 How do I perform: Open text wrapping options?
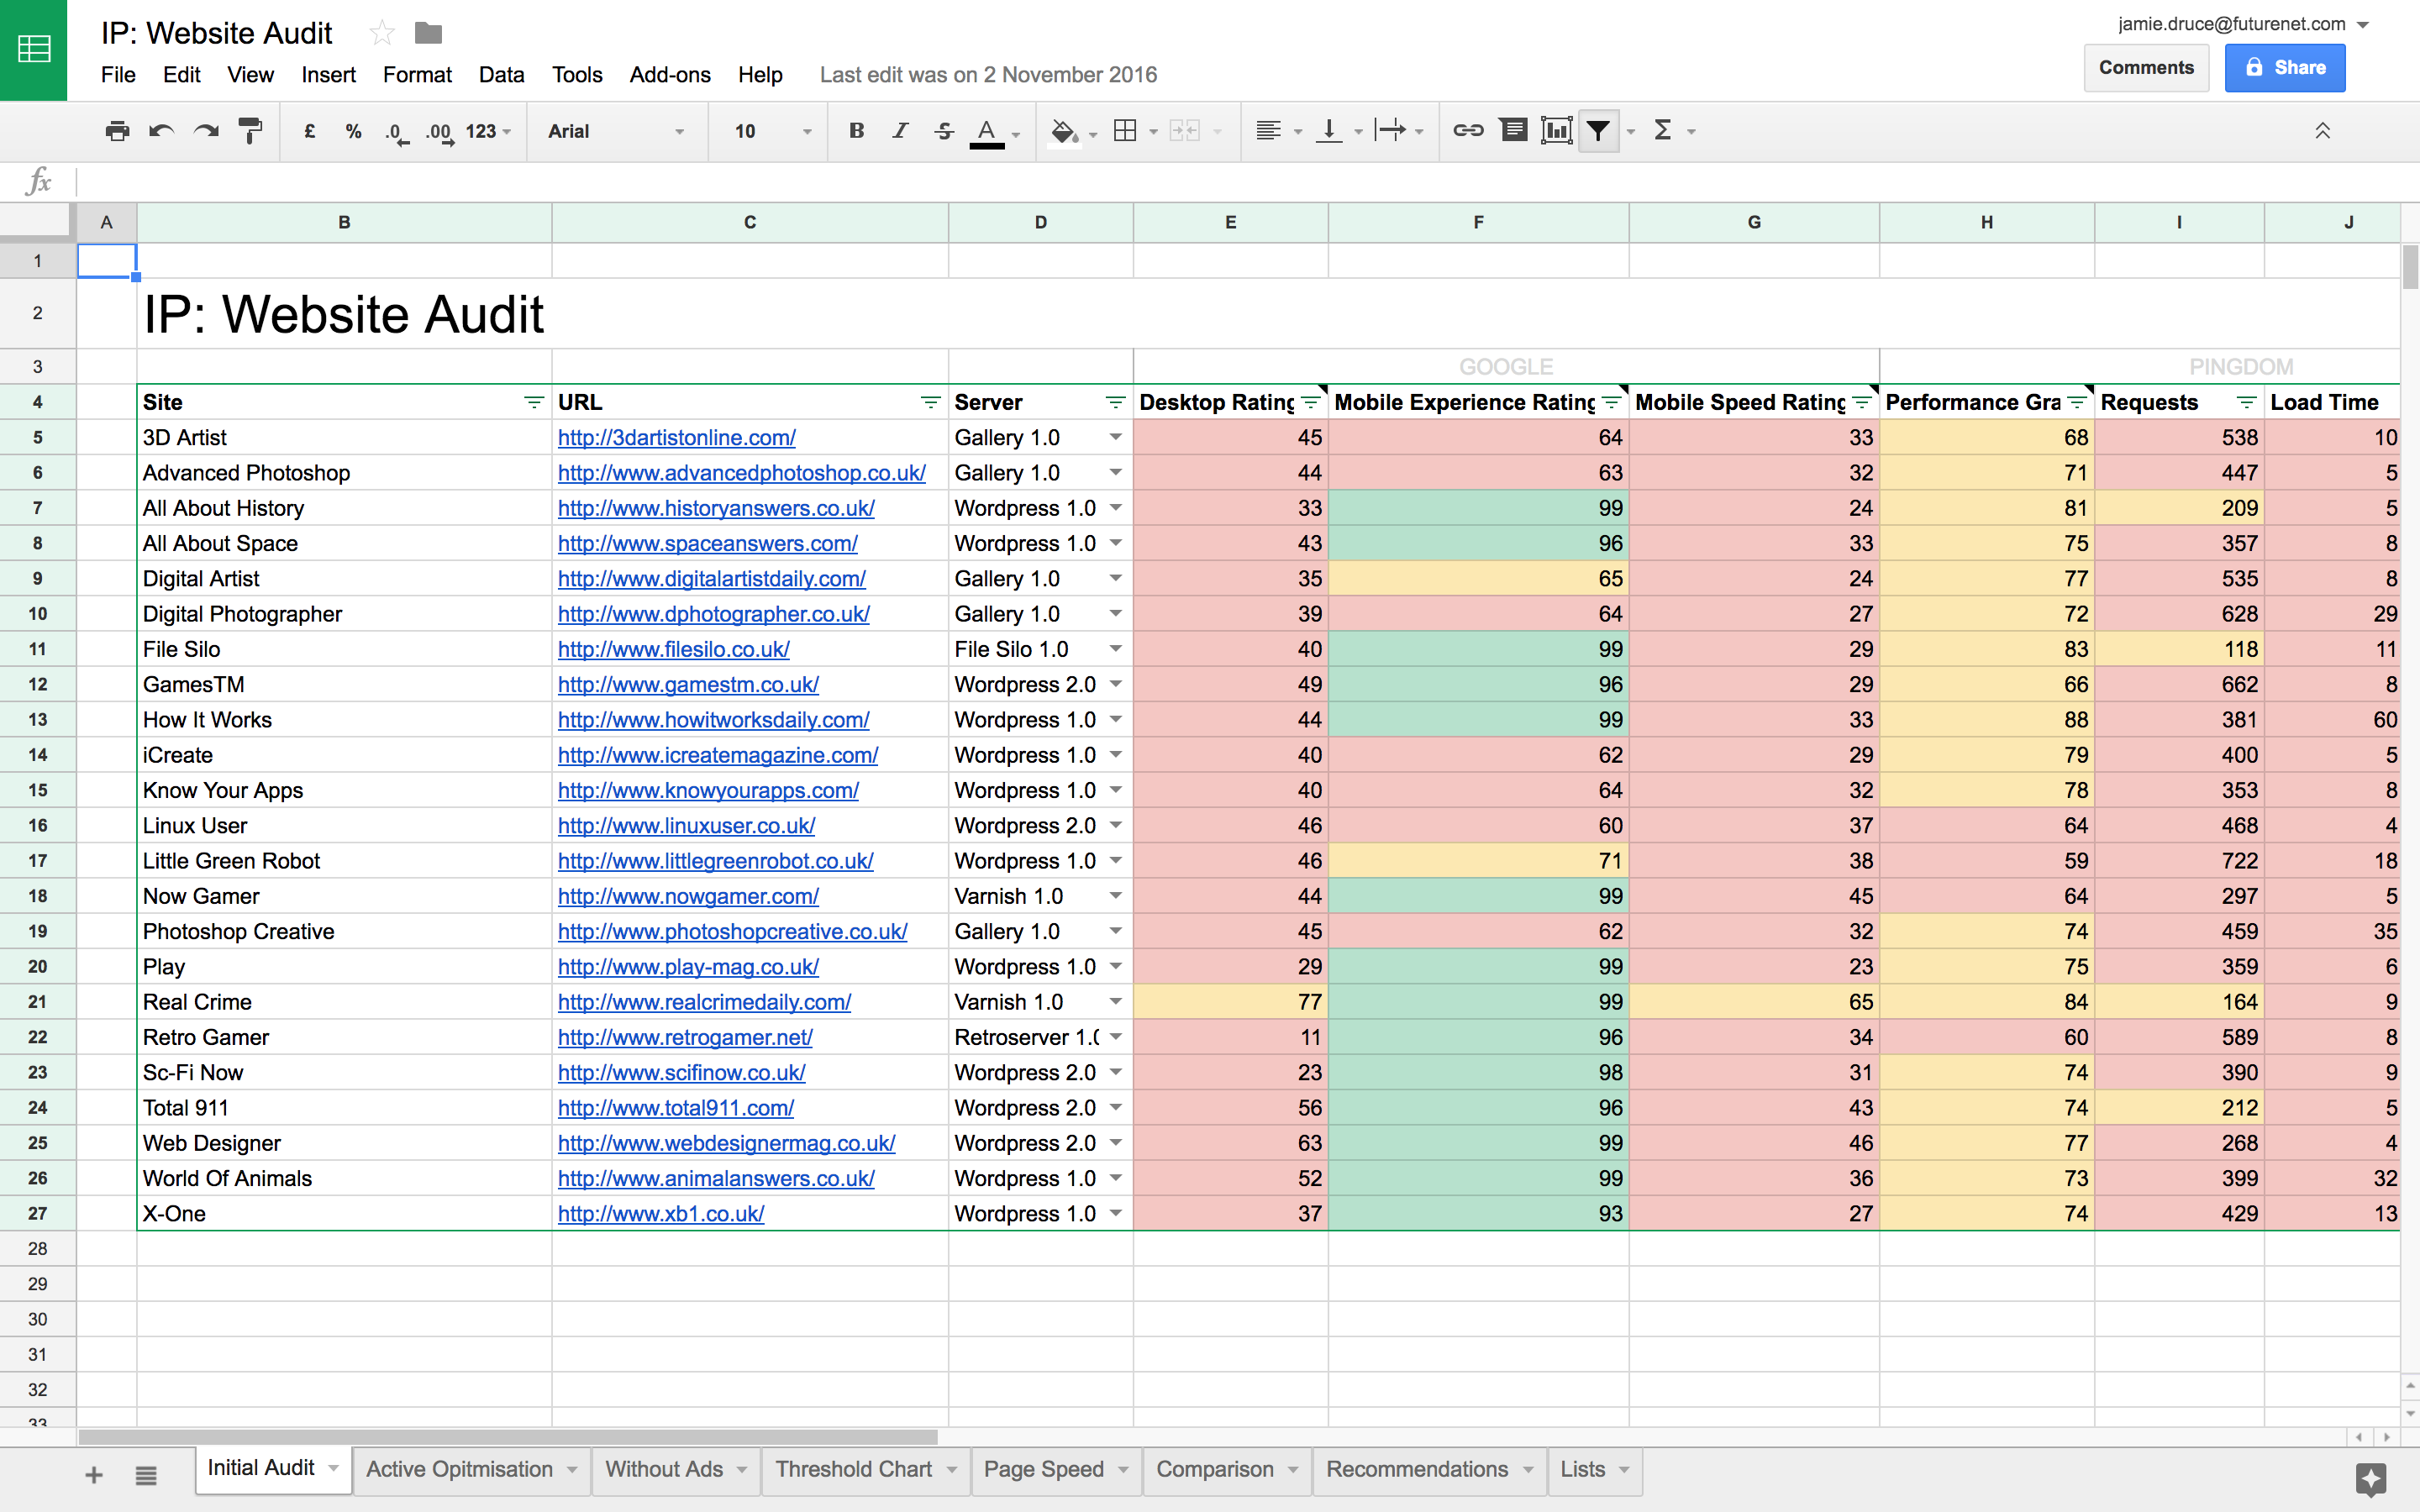pos(1390,130)
